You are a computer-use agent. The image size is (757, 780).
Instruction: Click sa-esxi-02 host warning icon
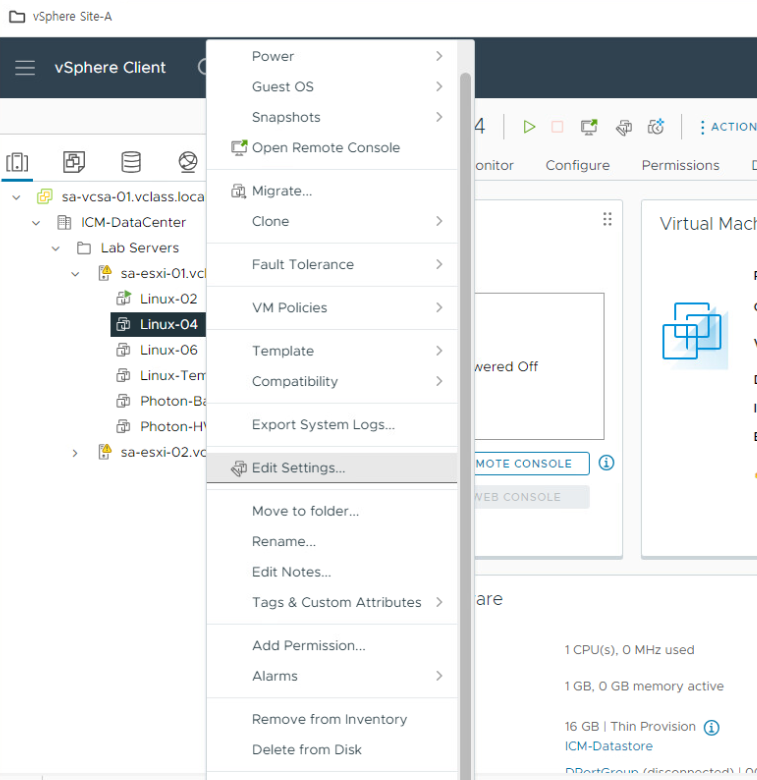(x=105, y=452)
